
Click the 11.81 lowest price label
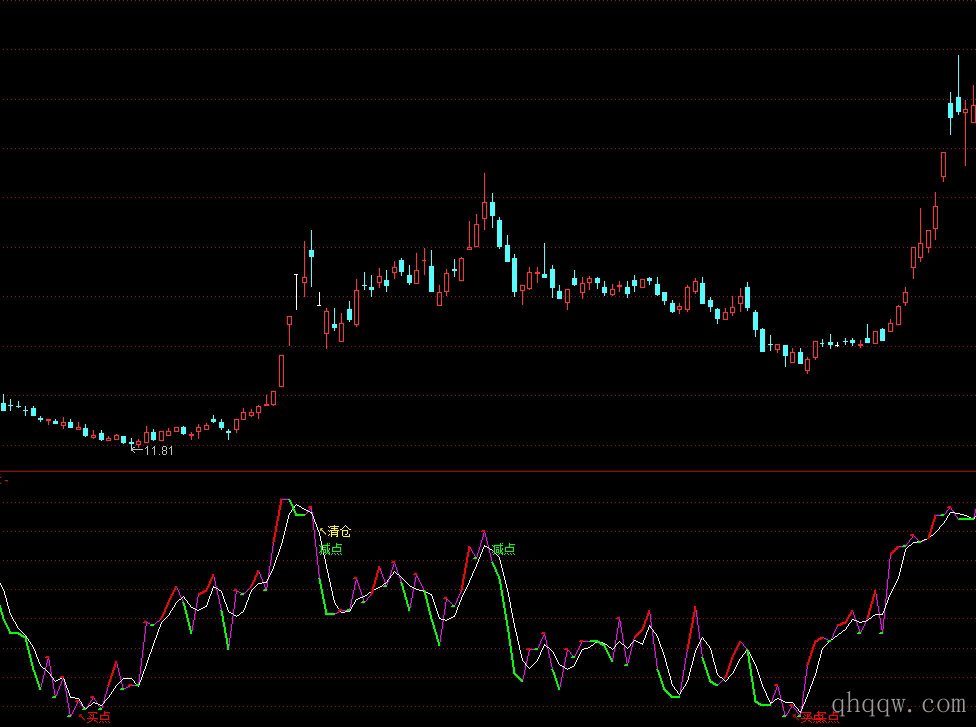click(x=159, y=451)
